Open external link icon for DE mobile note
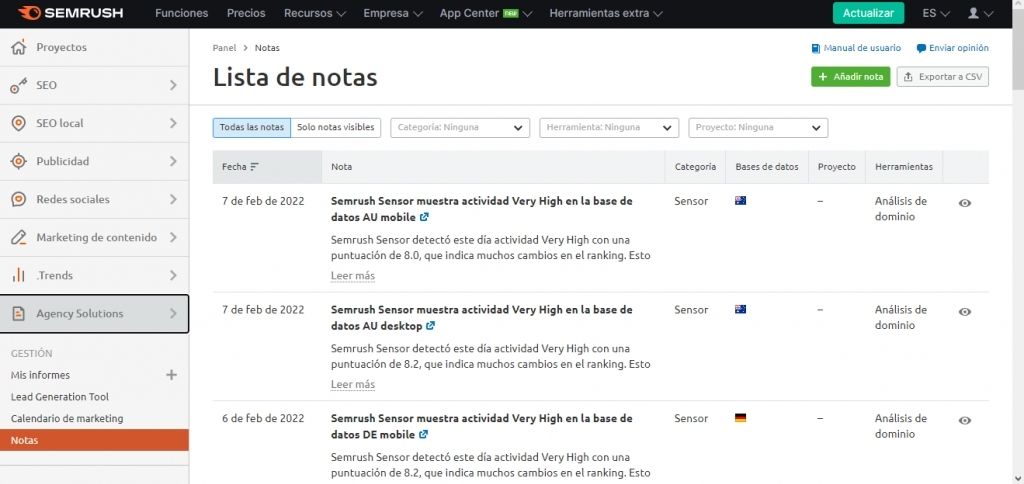1024x484 pixels. 423,434
